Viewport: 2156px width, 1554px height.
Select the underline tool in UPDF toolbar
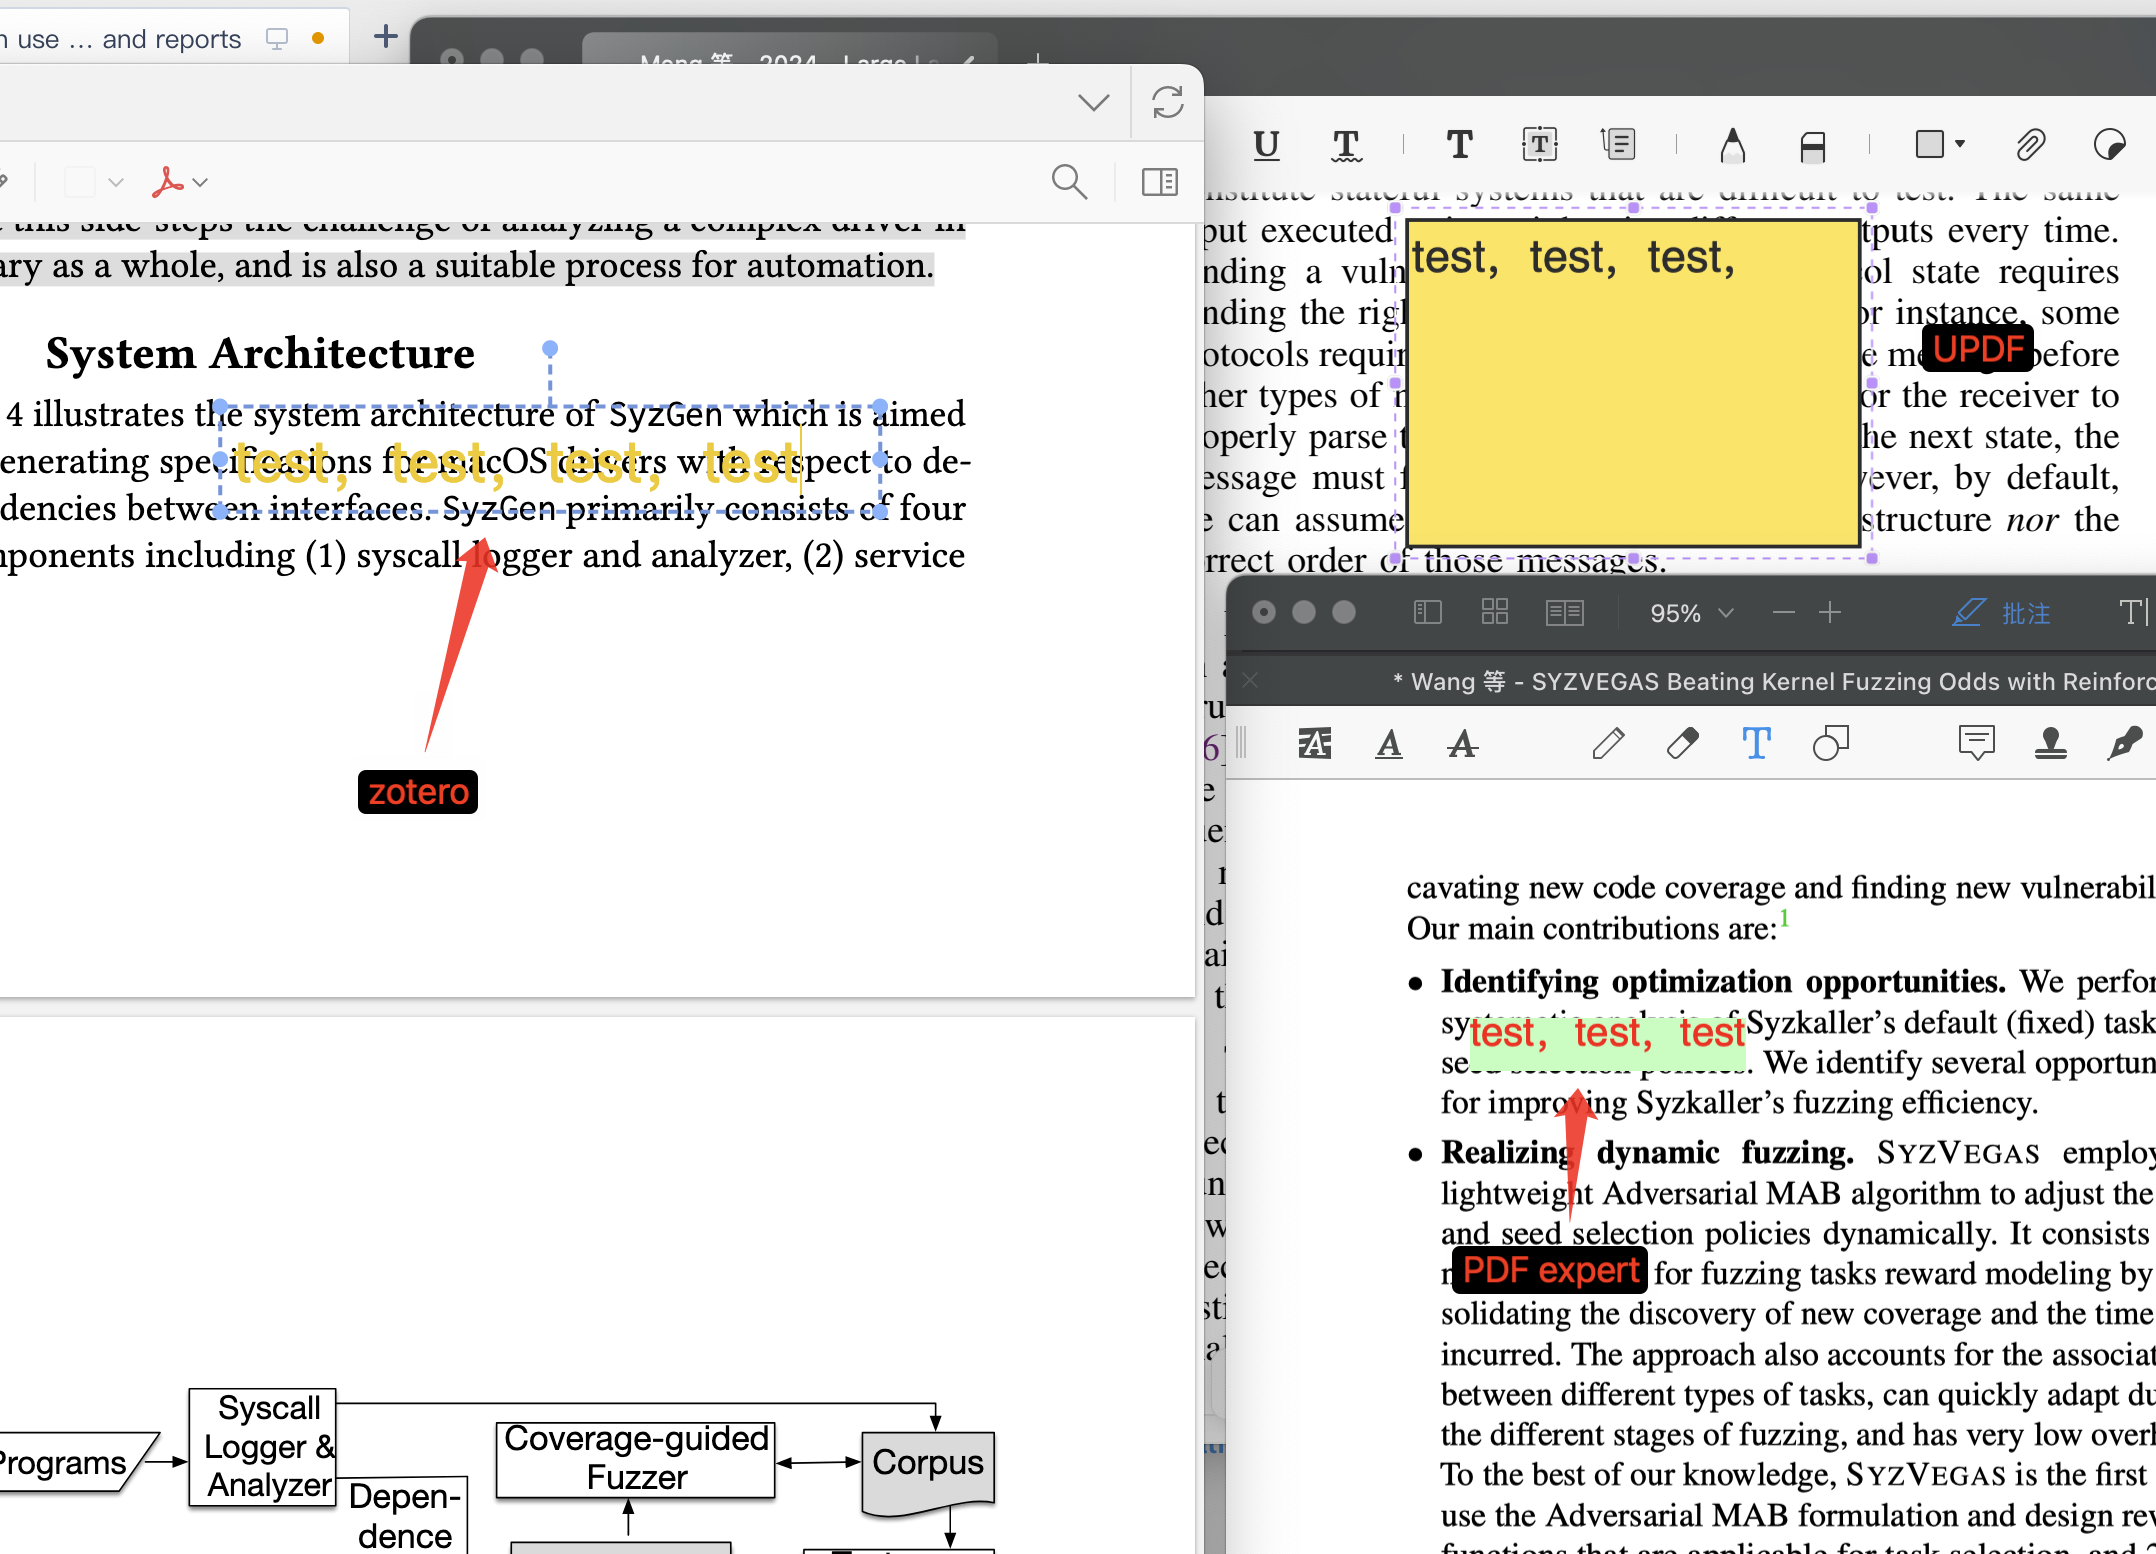pyautogui.click(x=1266, y=146)
